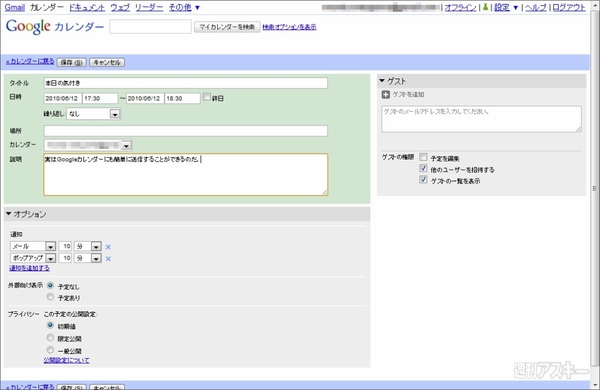The height and width of the screenshot is (390, 600).
Task: Click the top キャンセル button
Action: coord(107,62)
